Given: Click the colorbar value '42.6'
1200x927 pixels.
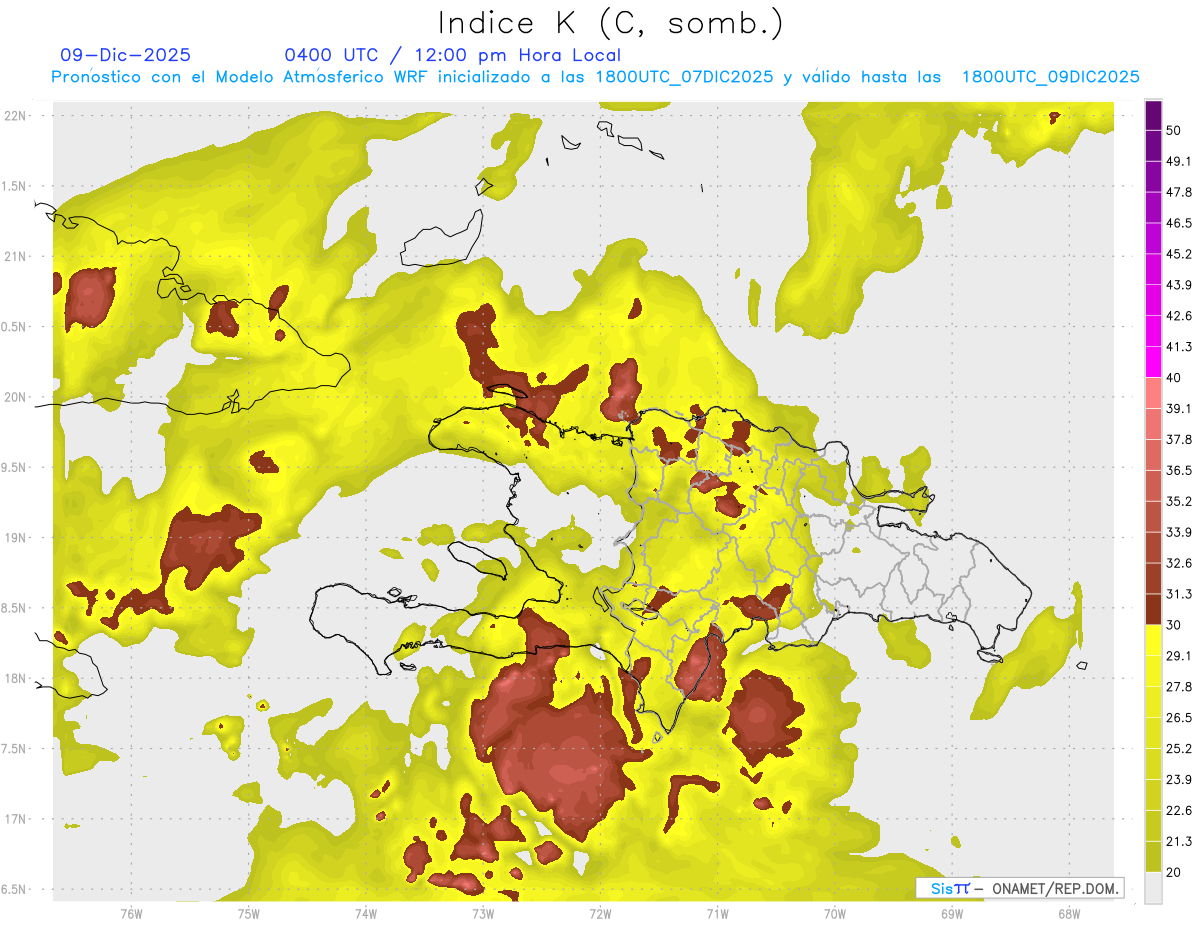Looking at the screenshot, I should [x=1179, y=316].
